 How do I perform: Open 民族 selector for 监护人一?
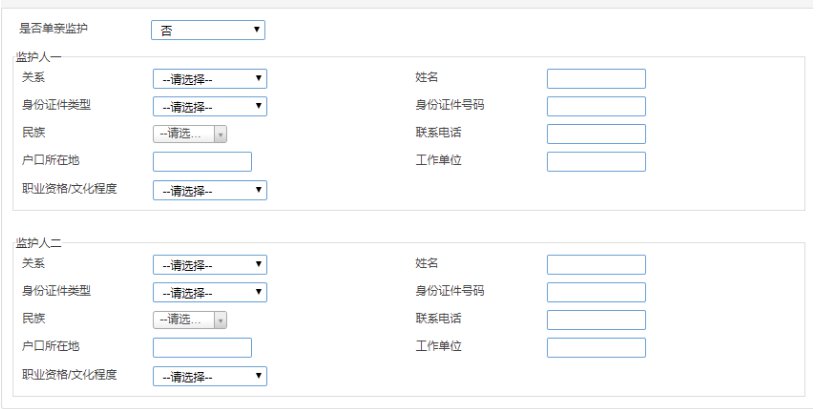(190, 134)
